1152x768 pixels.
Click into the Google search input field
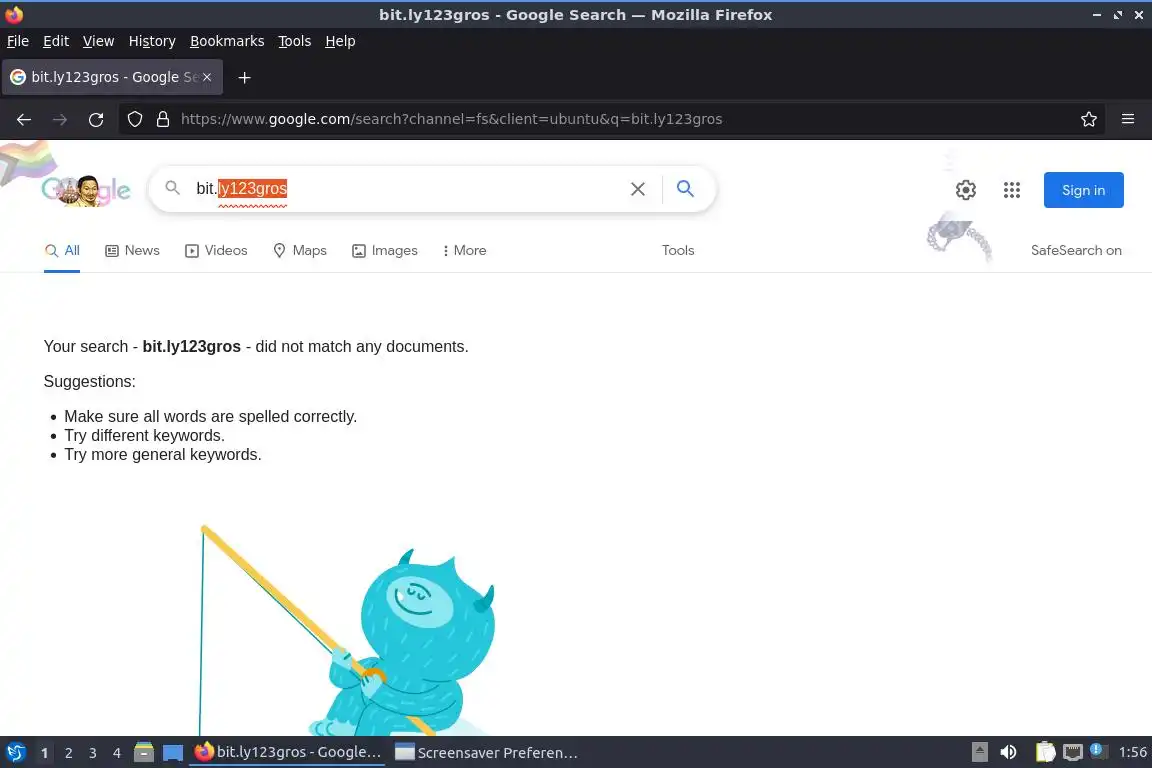(408, 189)
